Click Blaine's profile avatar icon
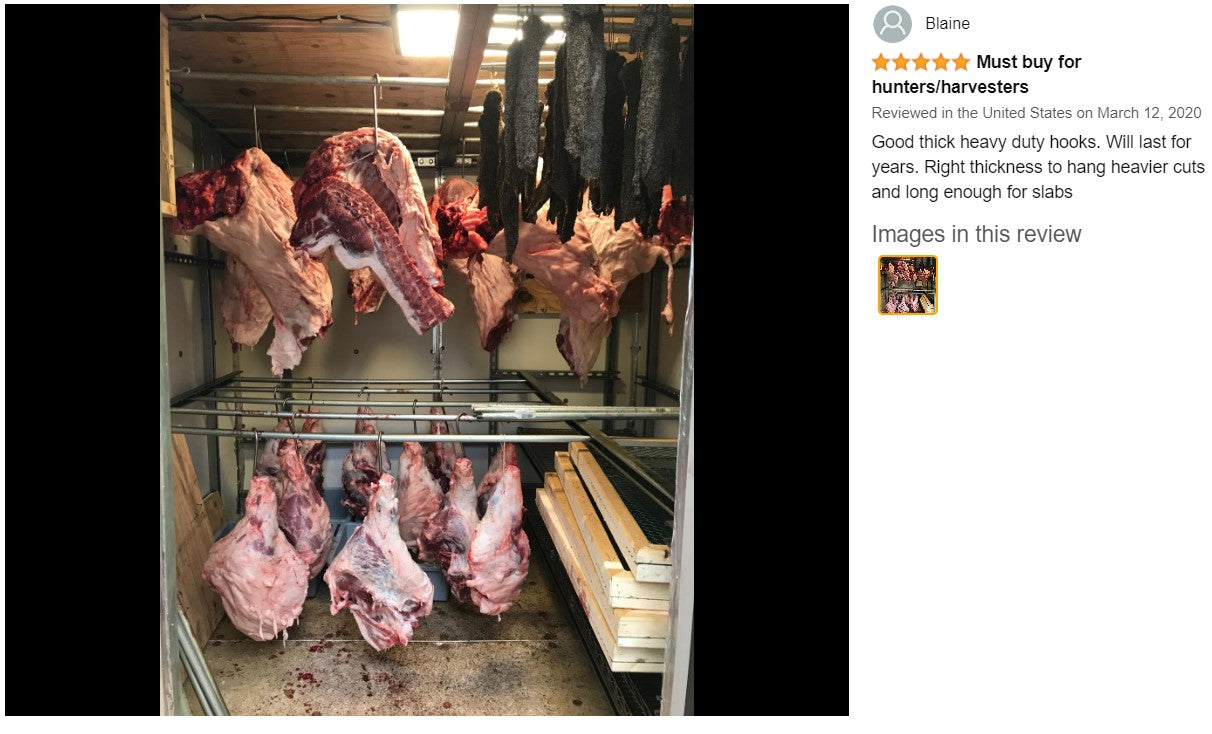Image resolution: width=1212 pixels, height=734 pixels. click(892, 24)
